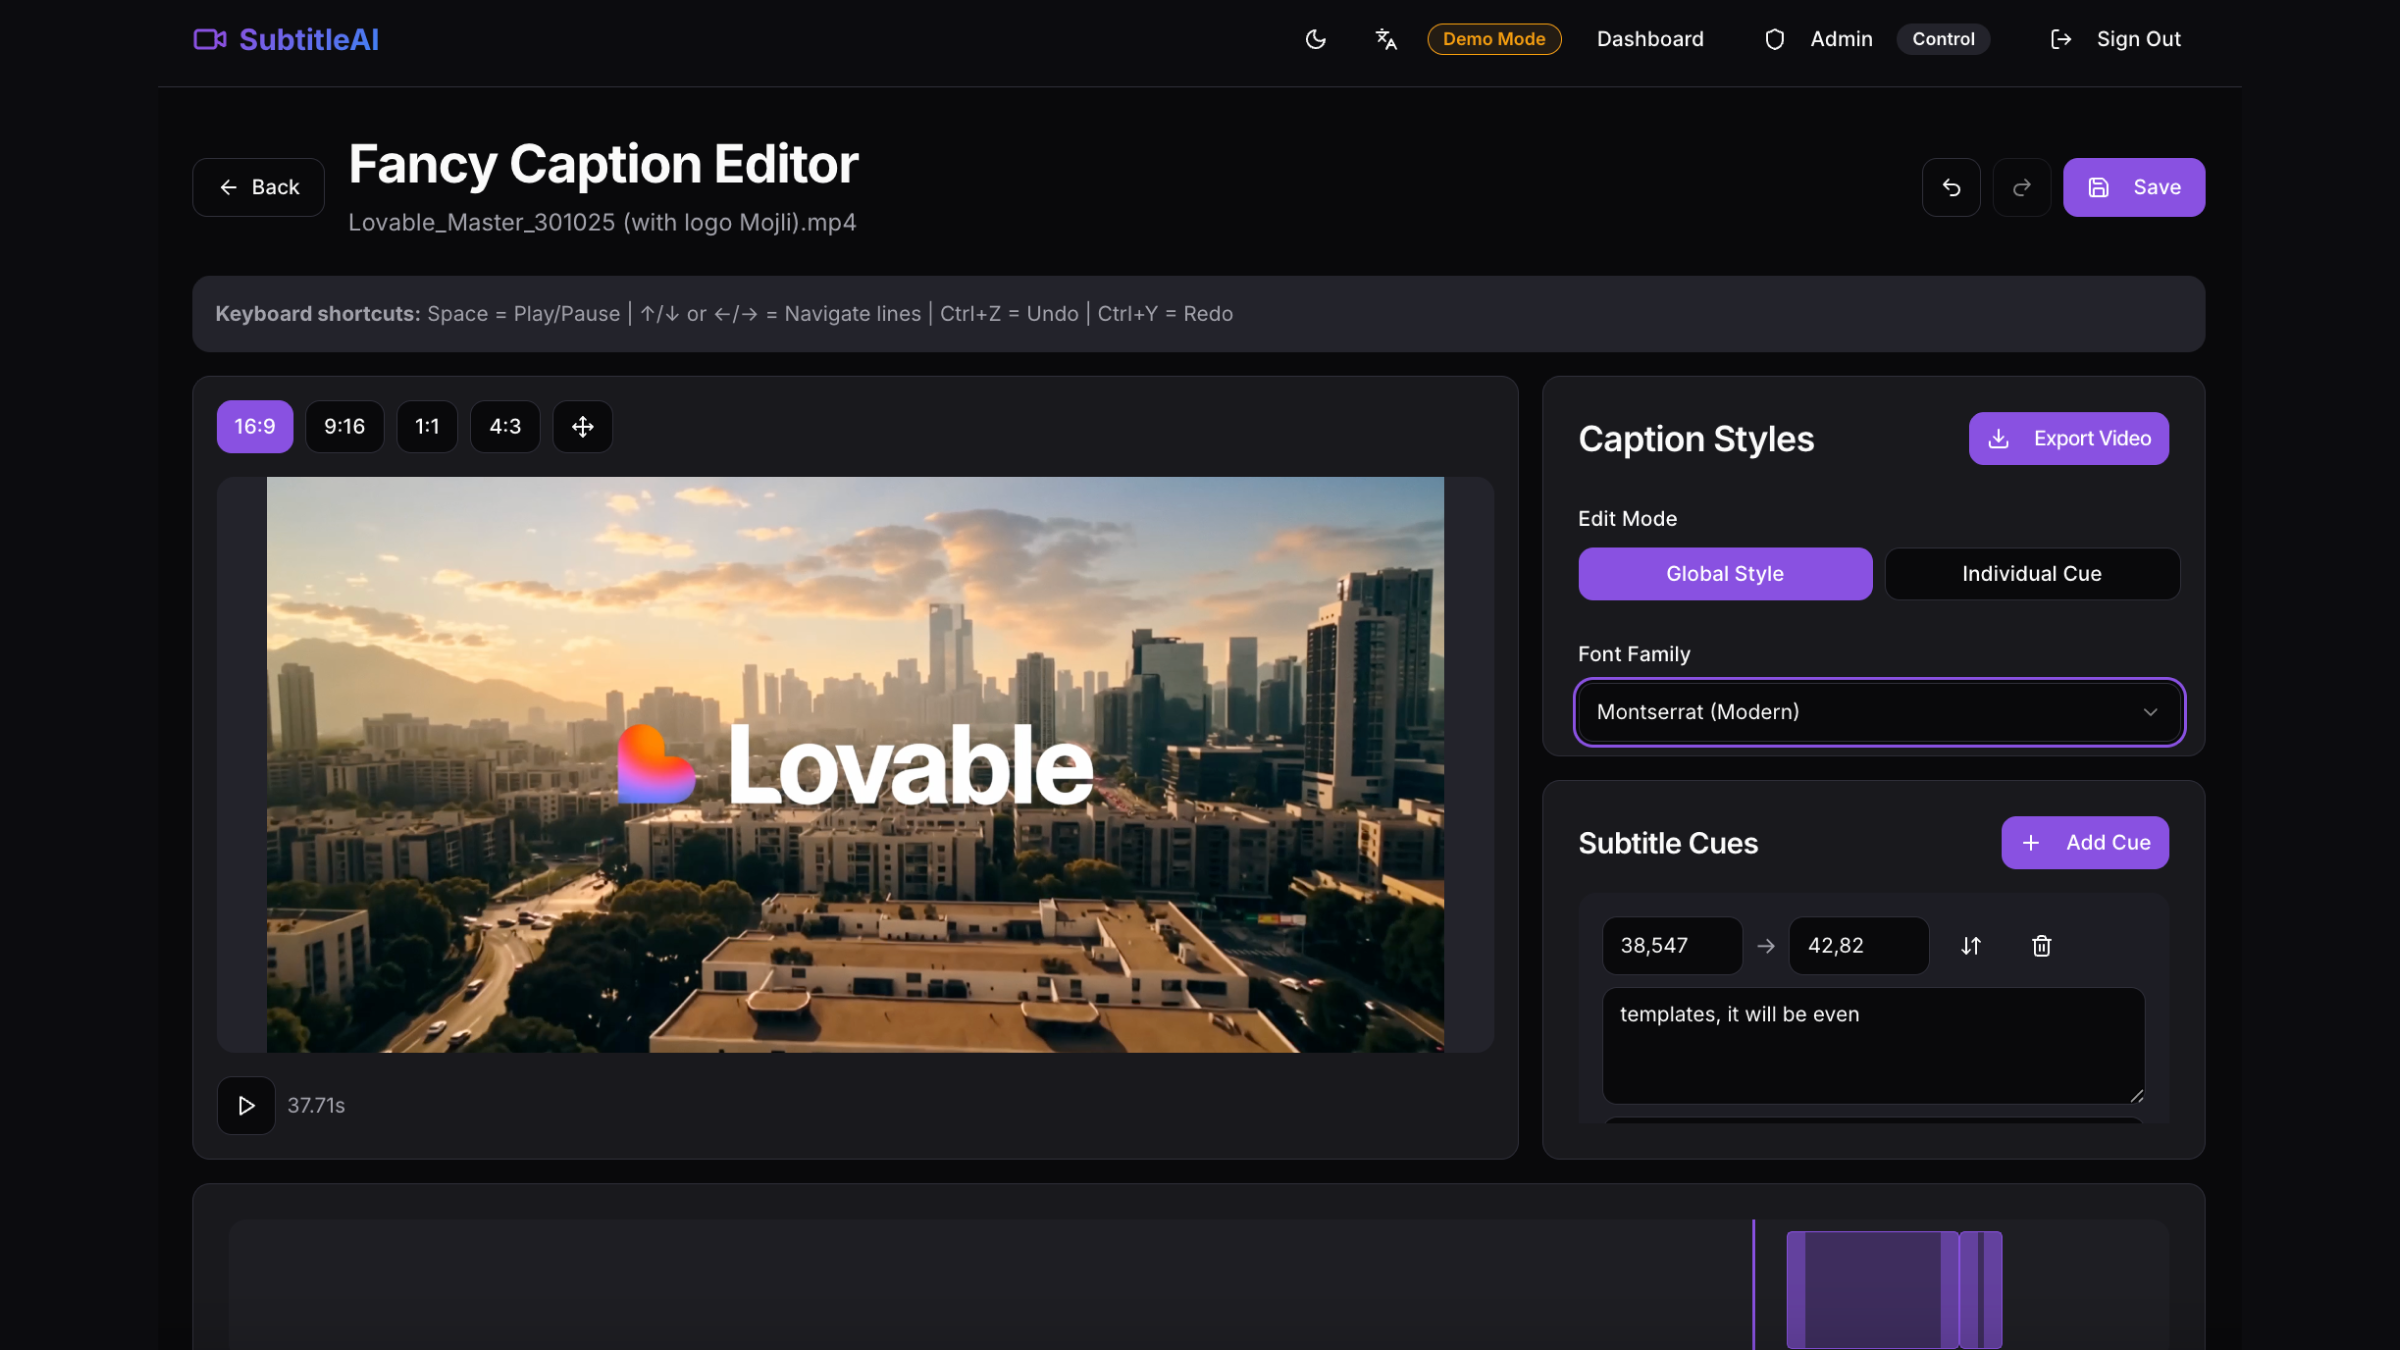Open Dashboard from the top navigation
The height and width of the screenshot is (1350, 2400).
point(1649,39)
